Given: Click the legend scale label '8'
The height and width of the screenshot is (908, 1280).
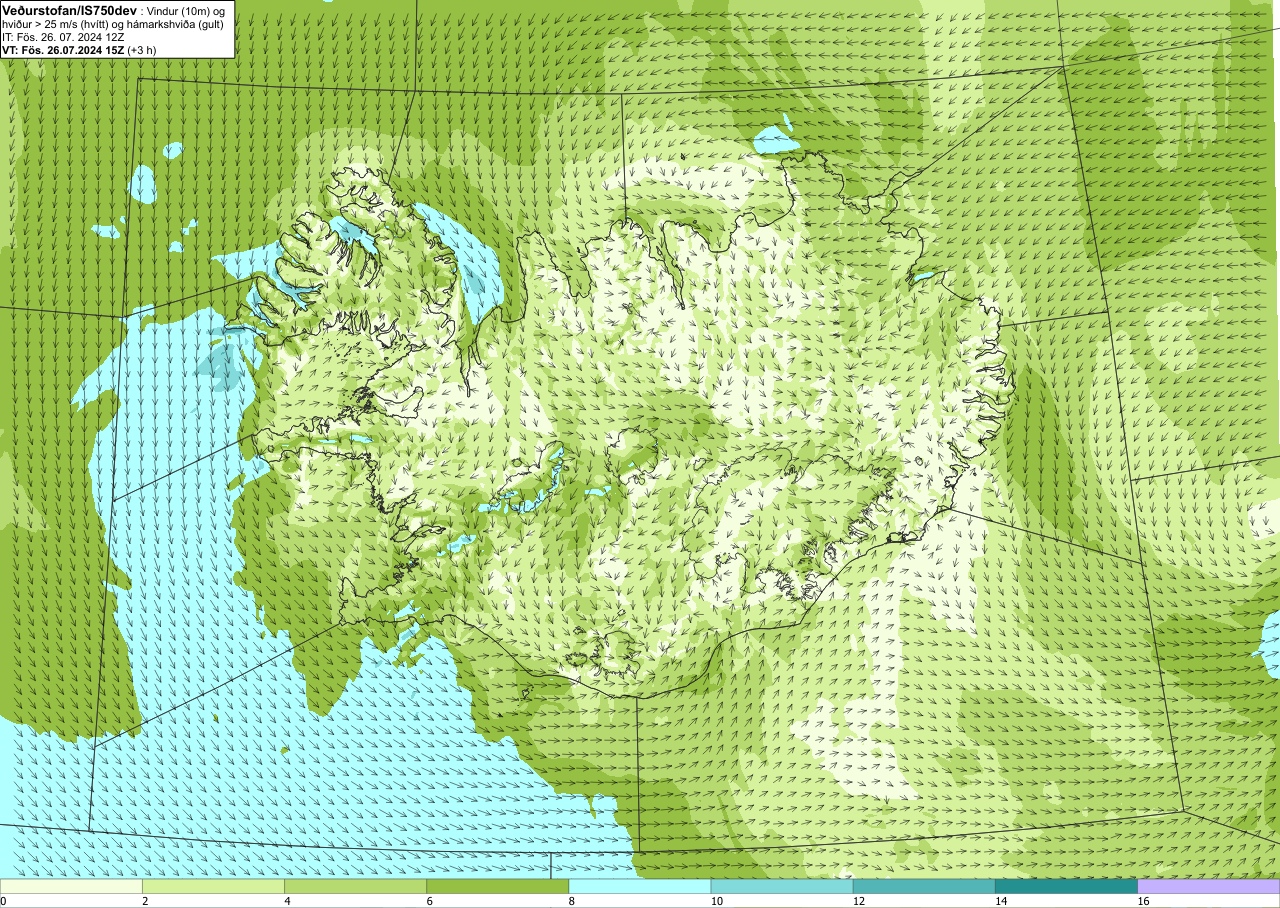Looking at the screenshot, I should coord(572,901).
